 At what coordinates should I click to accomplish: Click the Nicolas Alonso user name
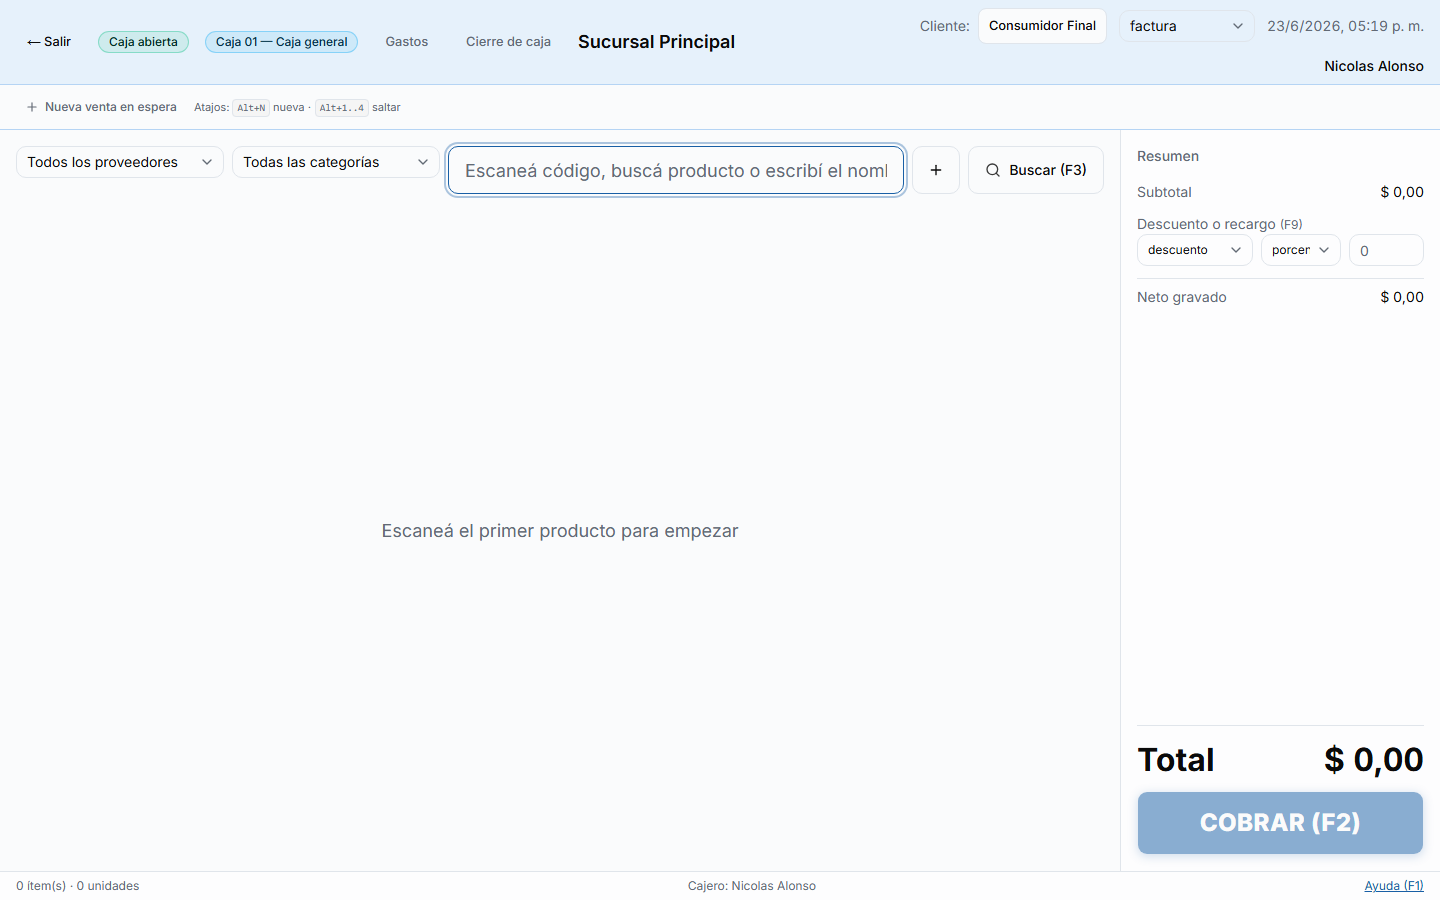1374,66
